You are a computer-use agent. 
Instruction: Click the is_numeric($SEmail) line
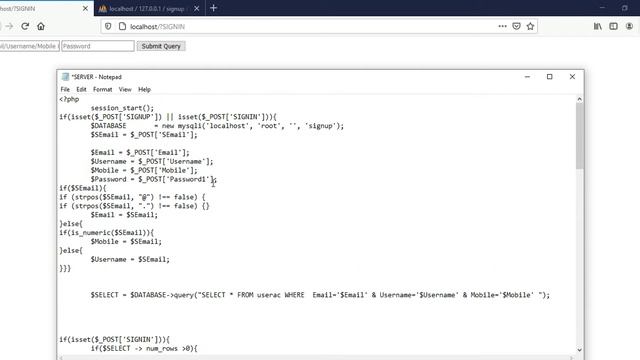pyautogui.click(x=107, y=233)
